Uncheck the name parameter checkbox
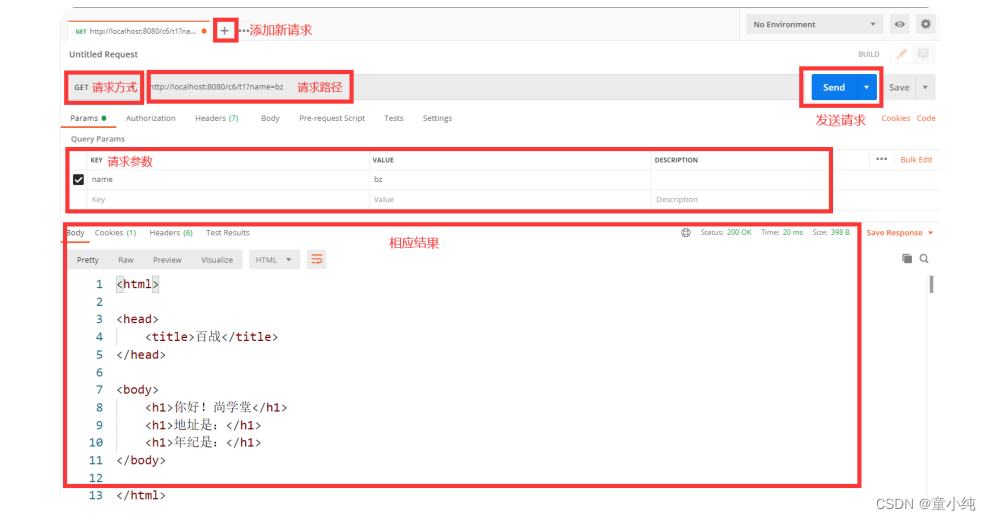The height and width of the screenshot is (520, 991). (78, 179)
